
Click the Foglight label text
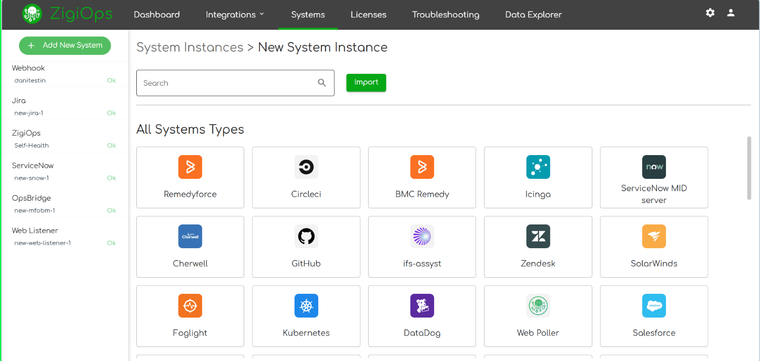point(190,333)
